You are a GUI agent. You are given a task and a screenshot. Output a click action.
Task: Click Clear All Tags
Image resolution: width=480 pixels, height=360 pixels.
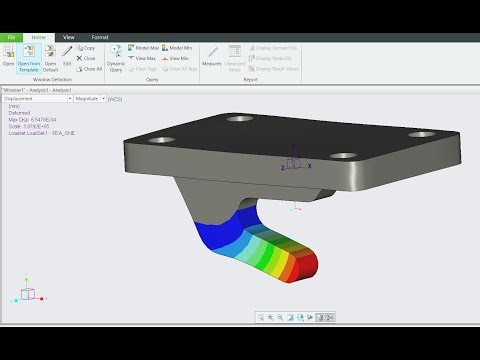pos(180,69)
